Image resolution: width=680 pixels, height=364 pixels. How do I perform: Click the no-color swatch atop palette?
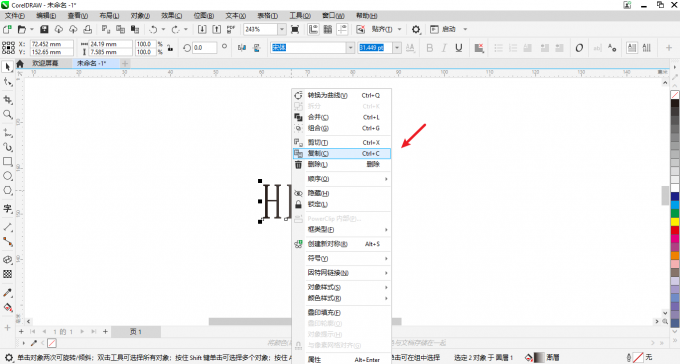point(675,95)
